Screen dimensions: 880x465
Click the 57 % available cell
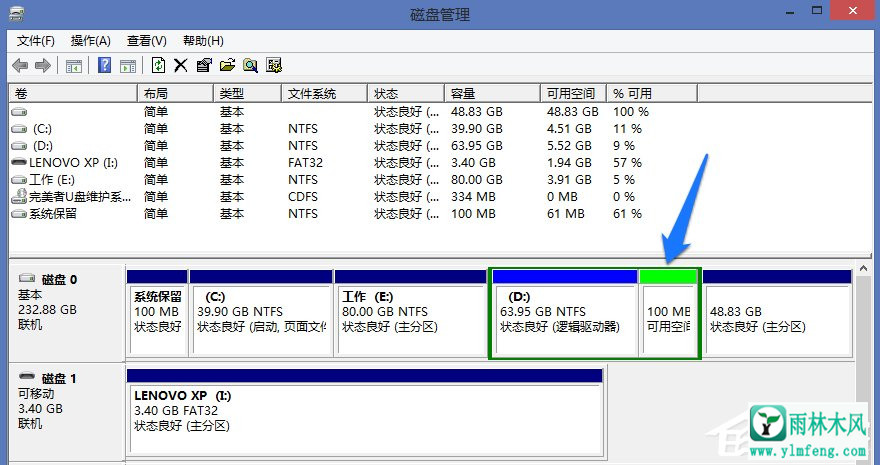pyautogui.click(x=627, y=163)
